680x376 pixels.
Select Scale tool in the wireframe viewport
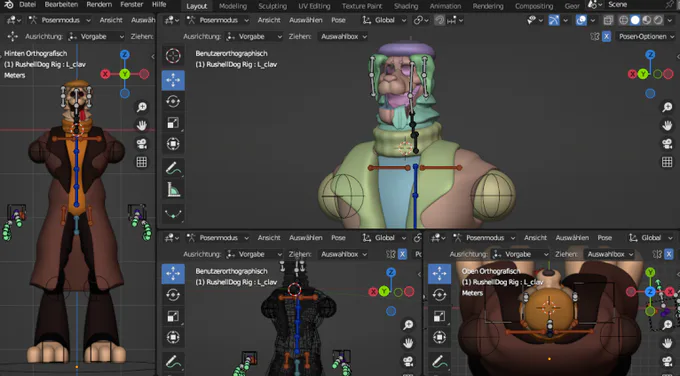(x=173, y=317)
